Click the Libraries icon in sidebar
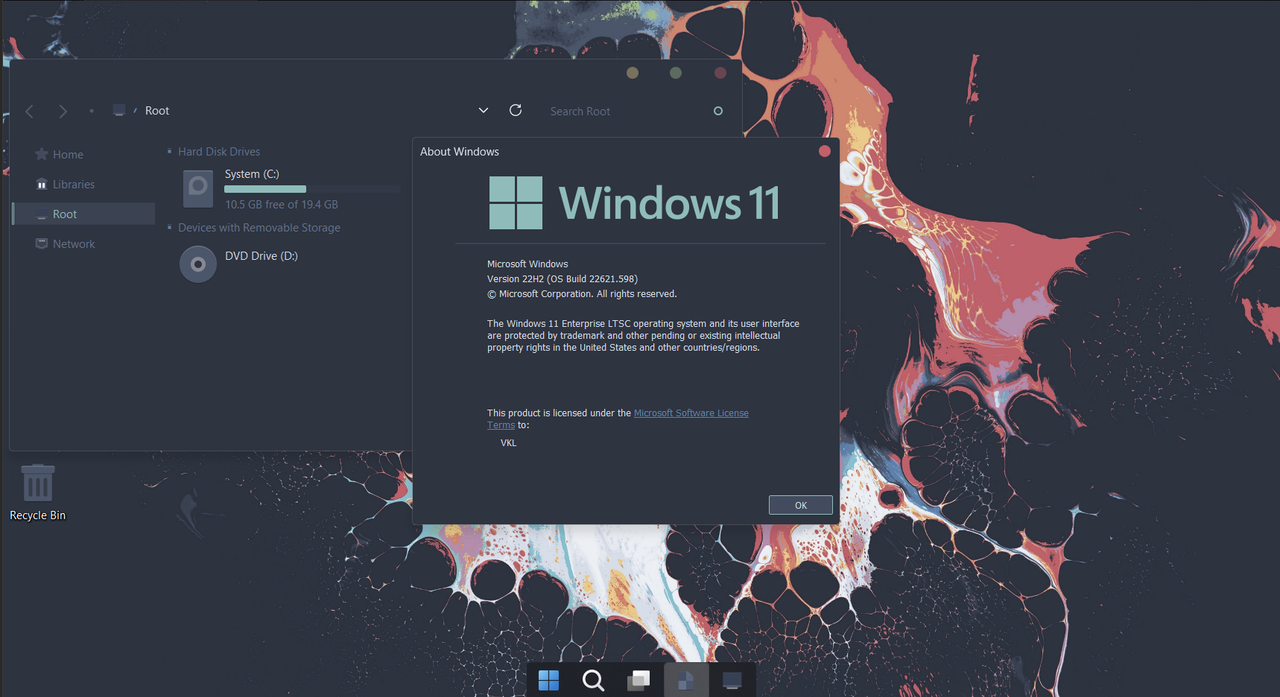Image resolution: width=1280 pixels, height=697 pixels. tap(41, 184)
